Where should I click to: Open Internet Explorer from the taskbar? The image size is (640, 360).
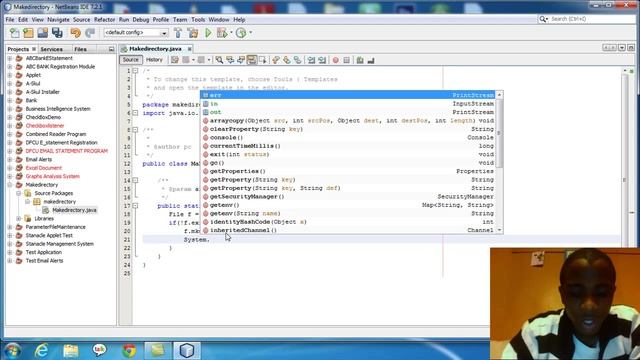41,351
